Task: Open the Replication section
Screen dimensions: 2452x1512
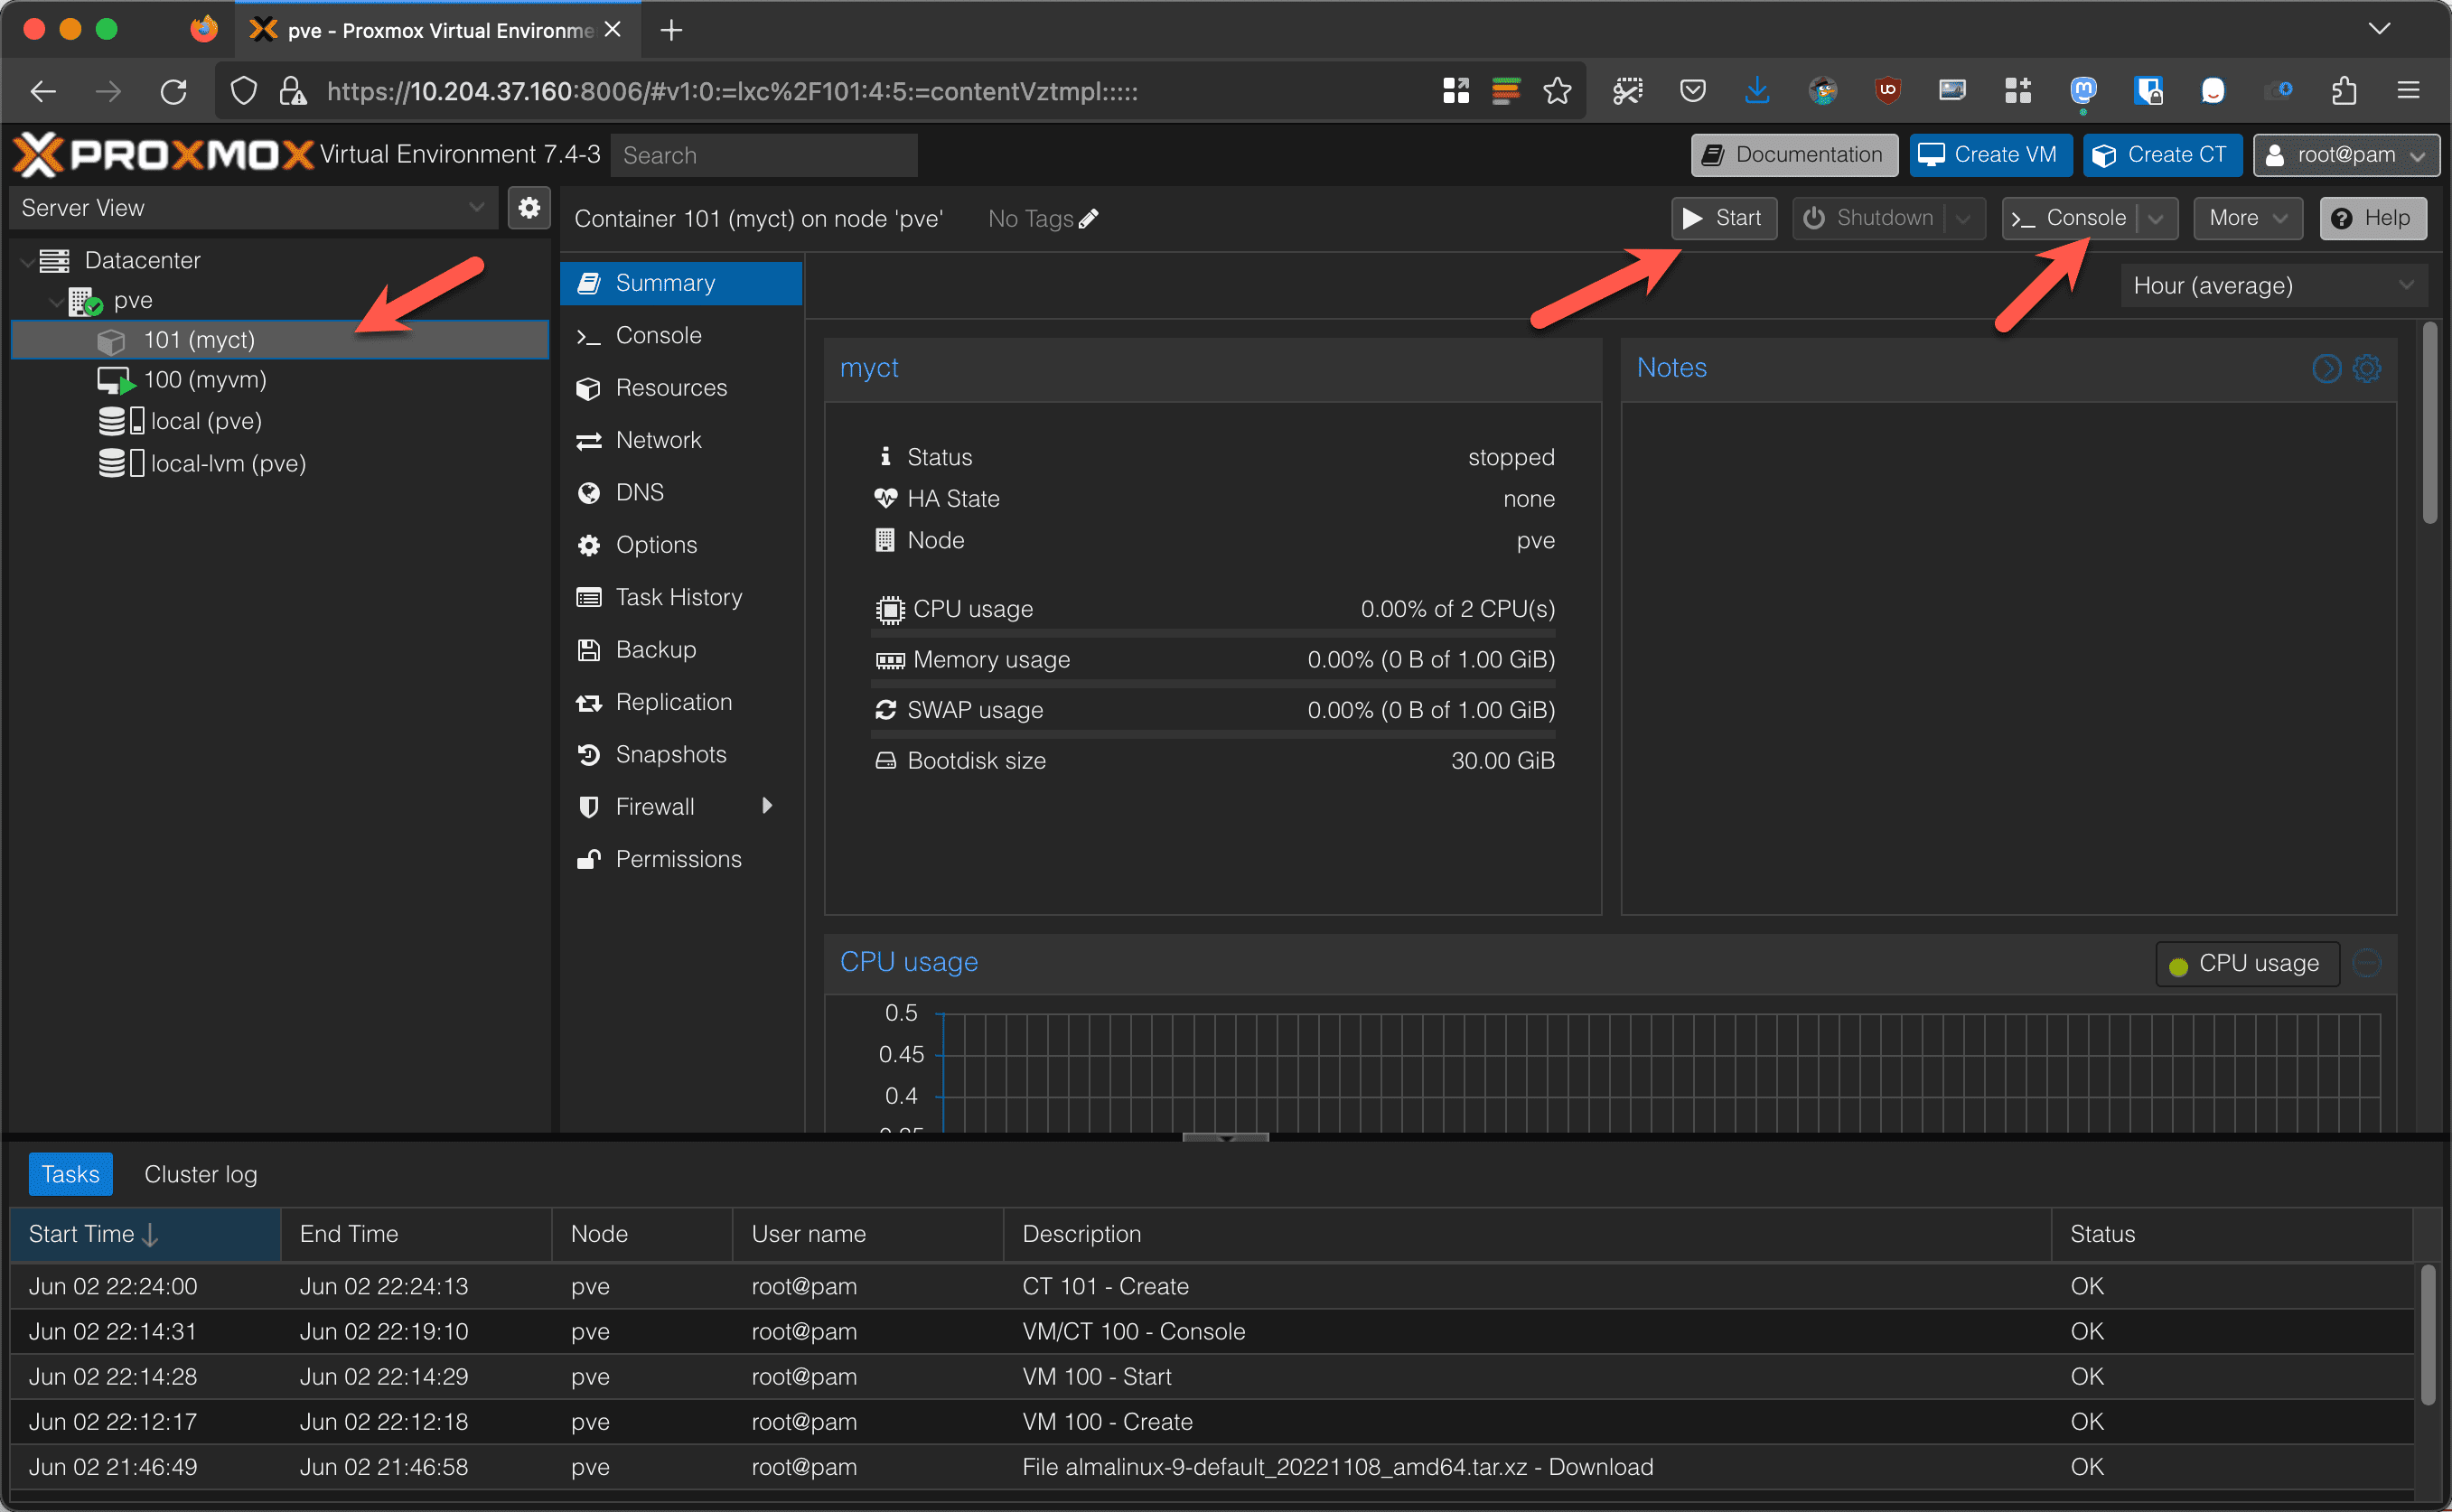Action: pos(680,702)
